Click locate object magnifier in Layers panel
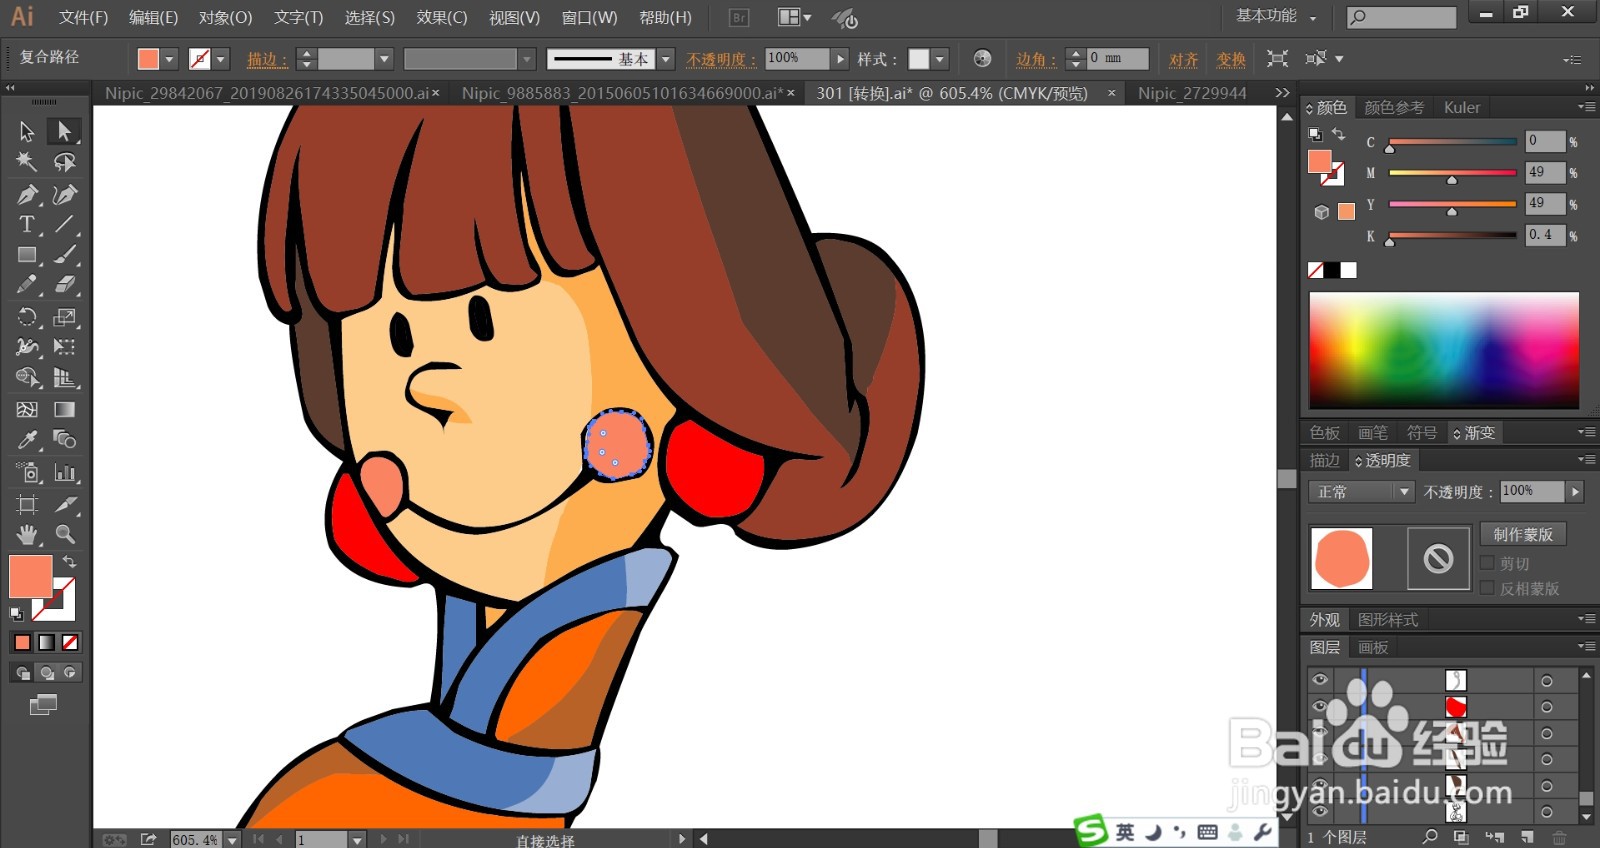 [1430, 837]
